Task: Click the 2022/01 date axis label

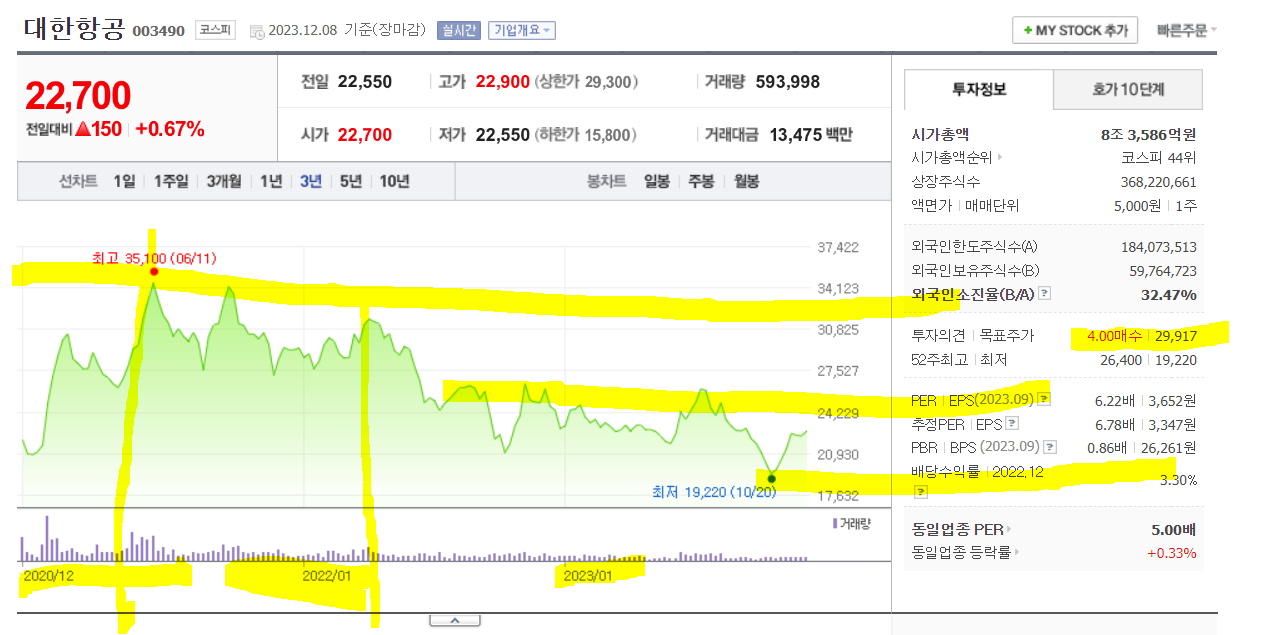Action: [327, 575]
